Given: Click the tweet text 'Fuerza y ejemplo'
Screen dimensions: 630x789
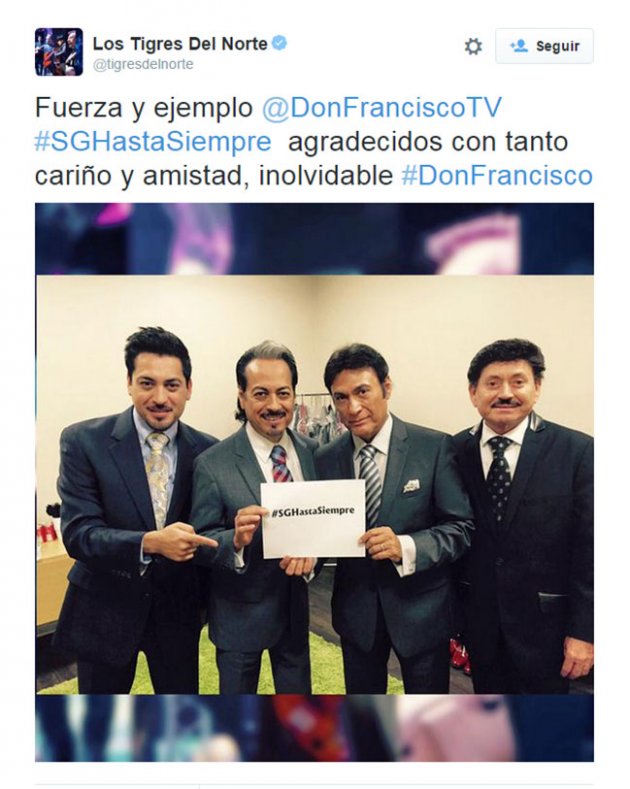Looking at the screenshot, I should [x=143, y=108].
